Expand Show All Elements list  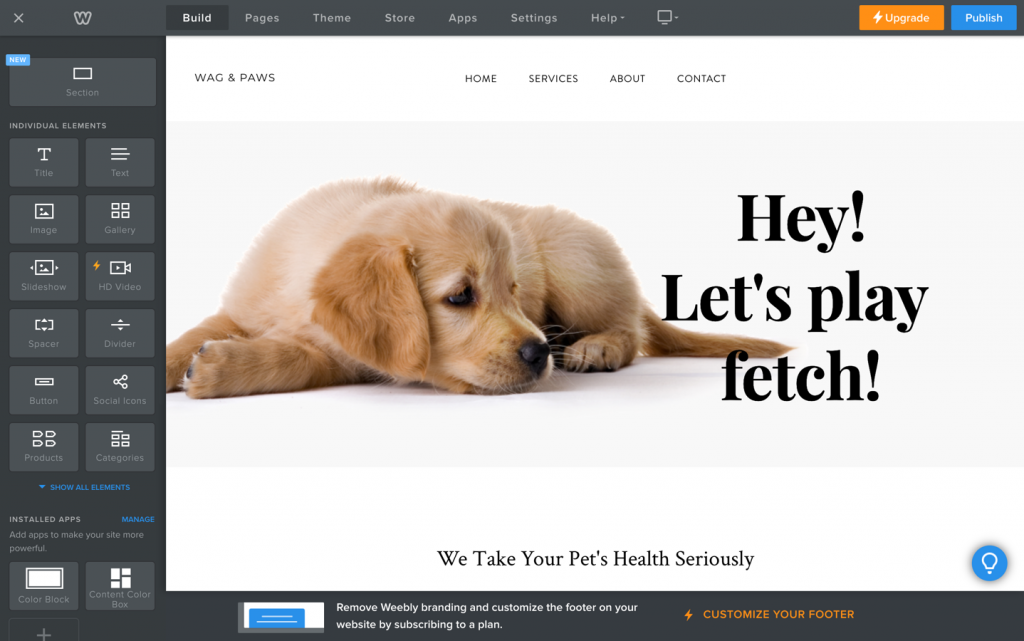point(84,487)
